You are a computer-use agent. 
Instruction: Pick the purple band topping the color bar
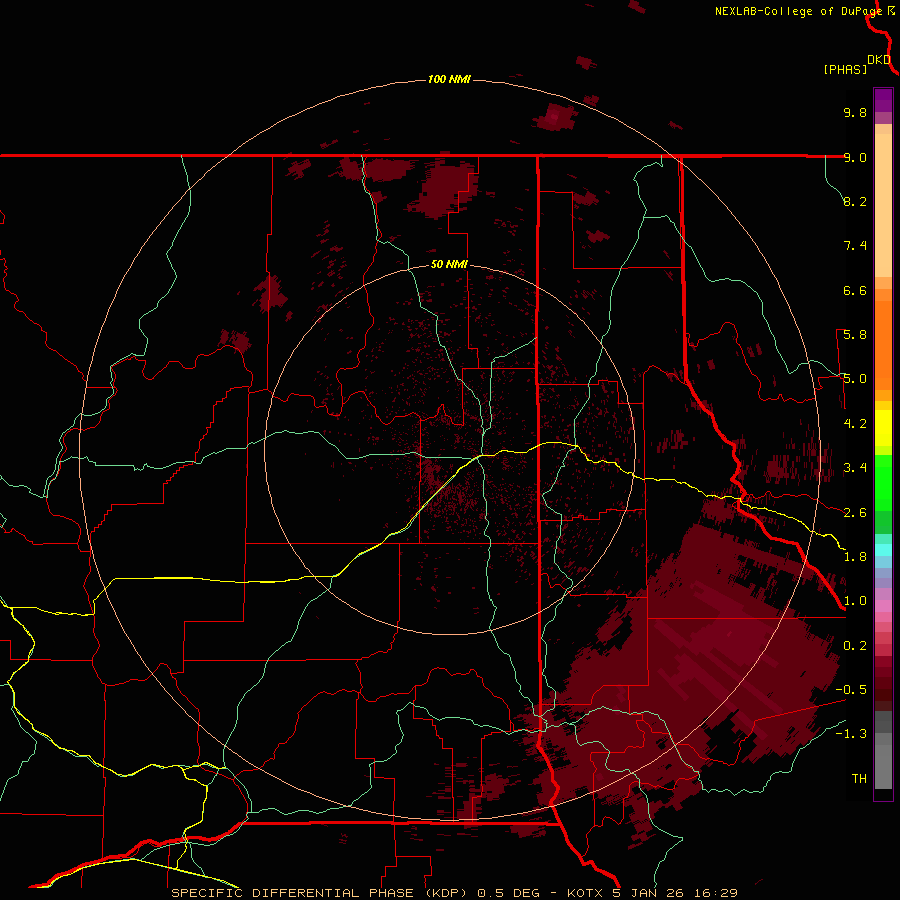pyautogui.click(x=883, y=100)
